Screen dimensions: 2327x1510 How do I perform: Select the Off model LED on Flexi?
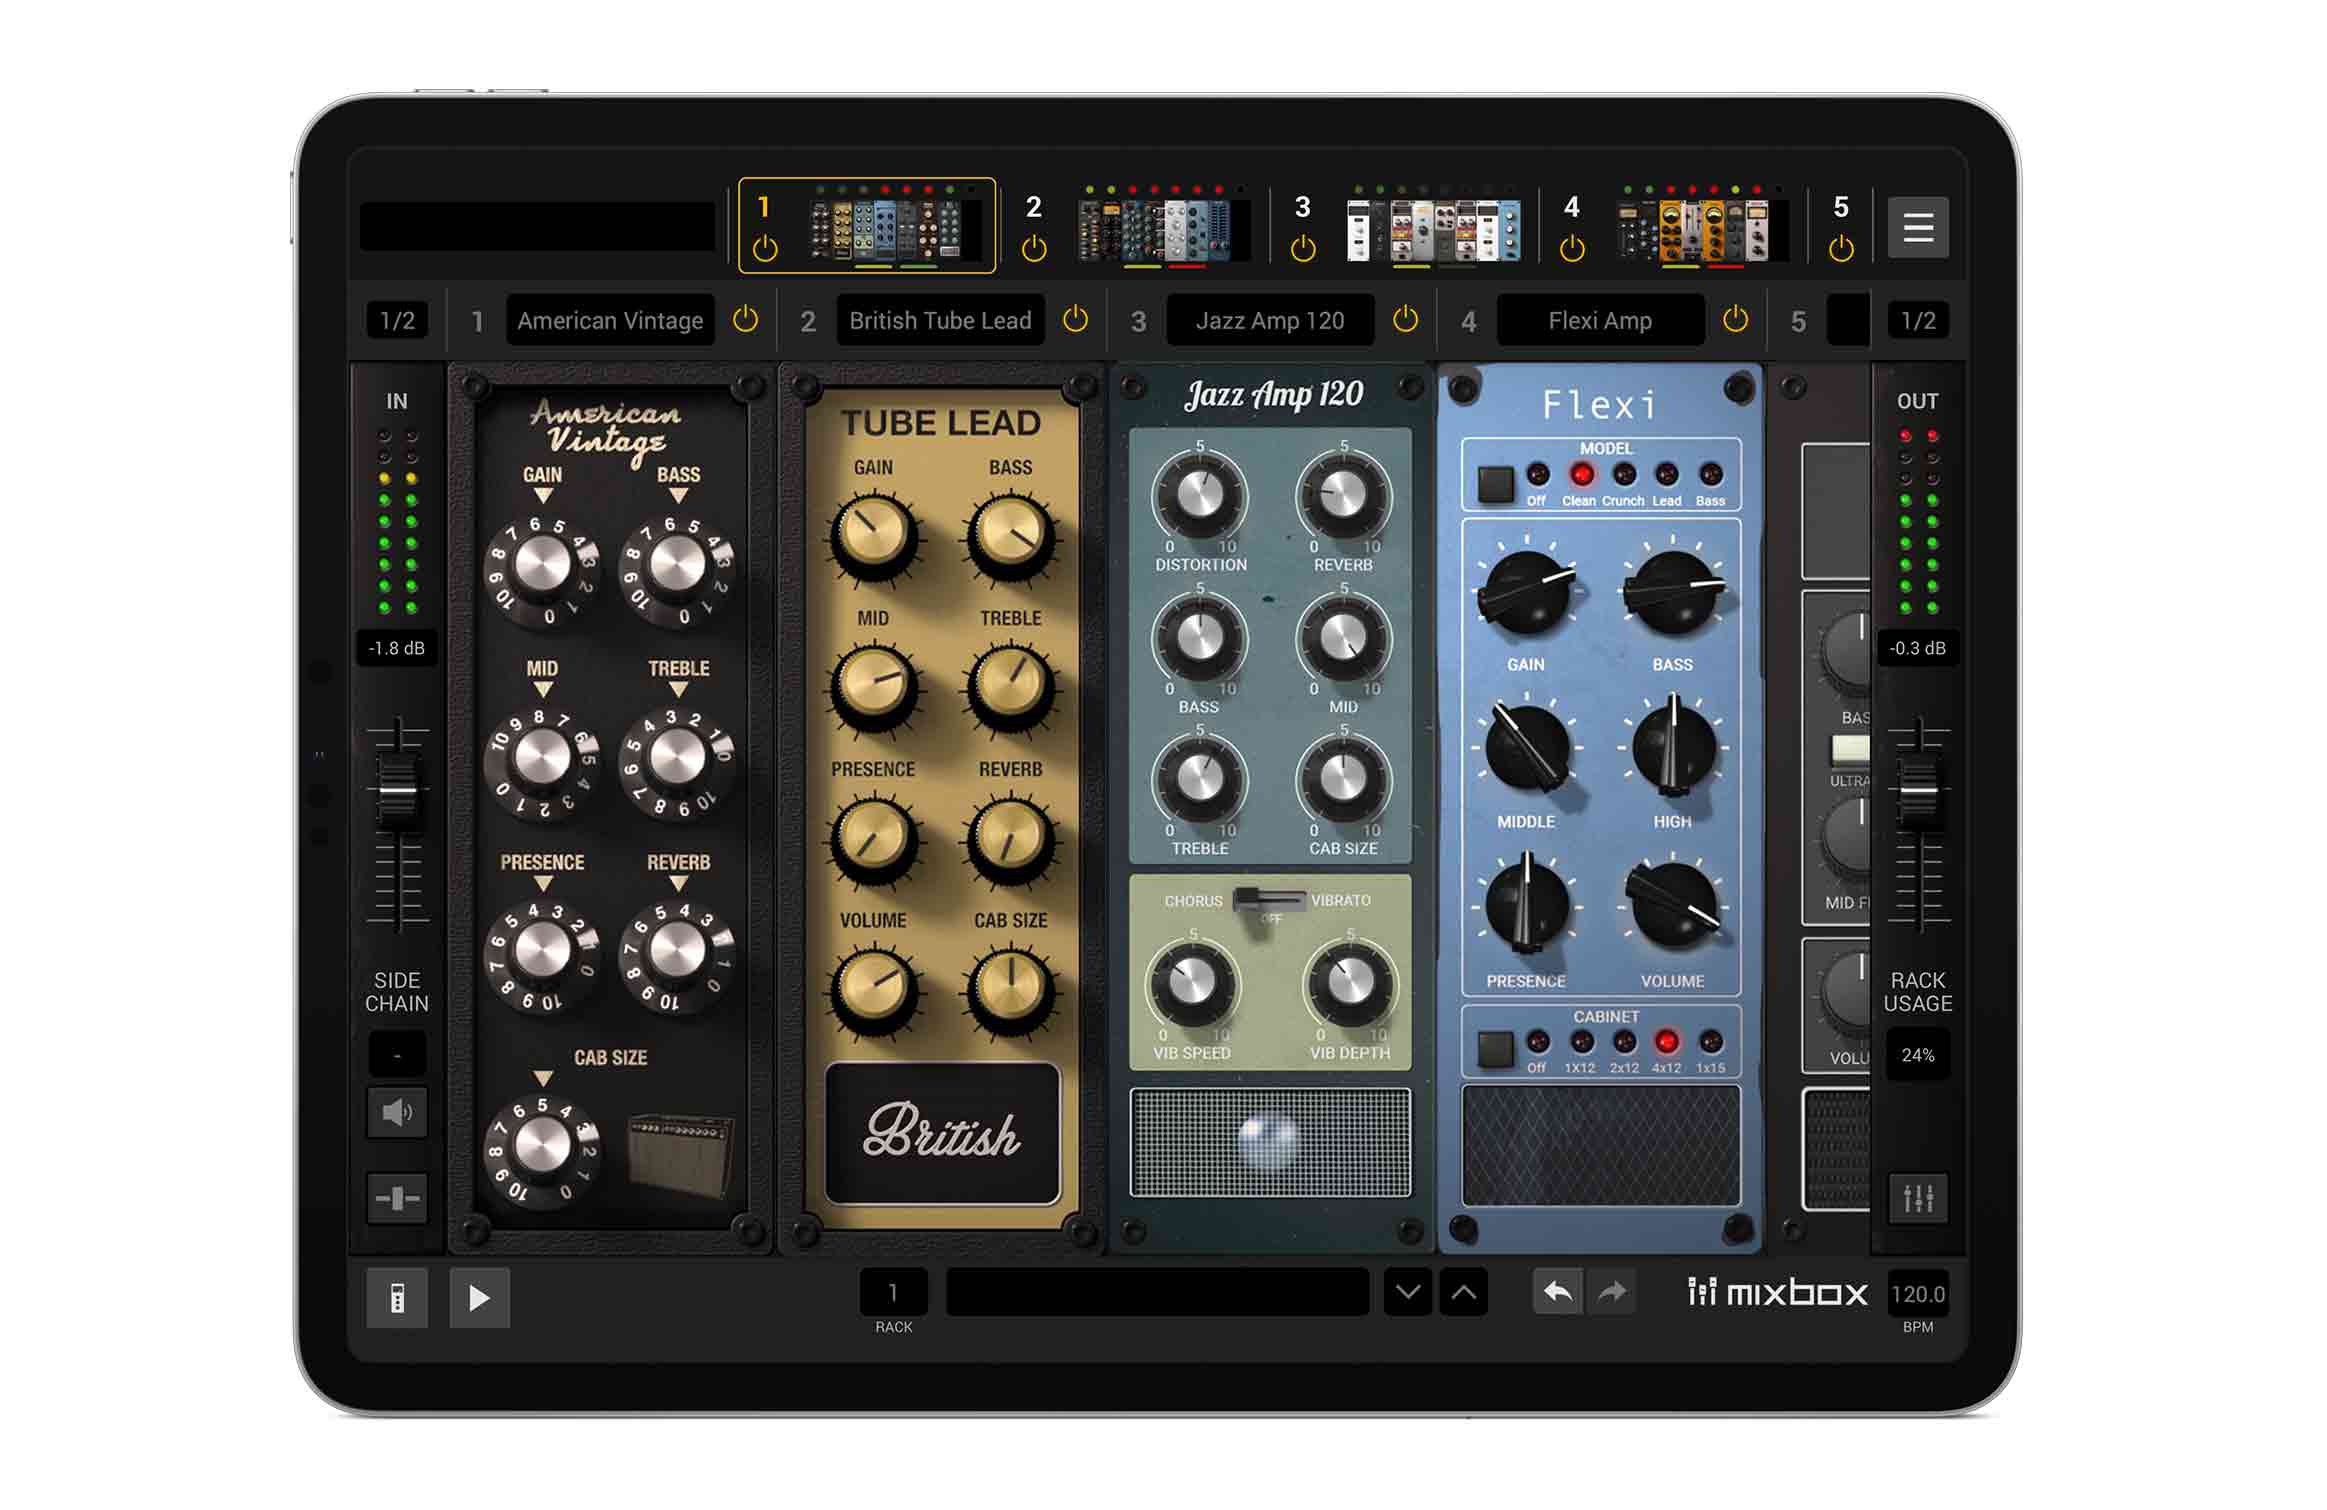(x=1537, y=475)
